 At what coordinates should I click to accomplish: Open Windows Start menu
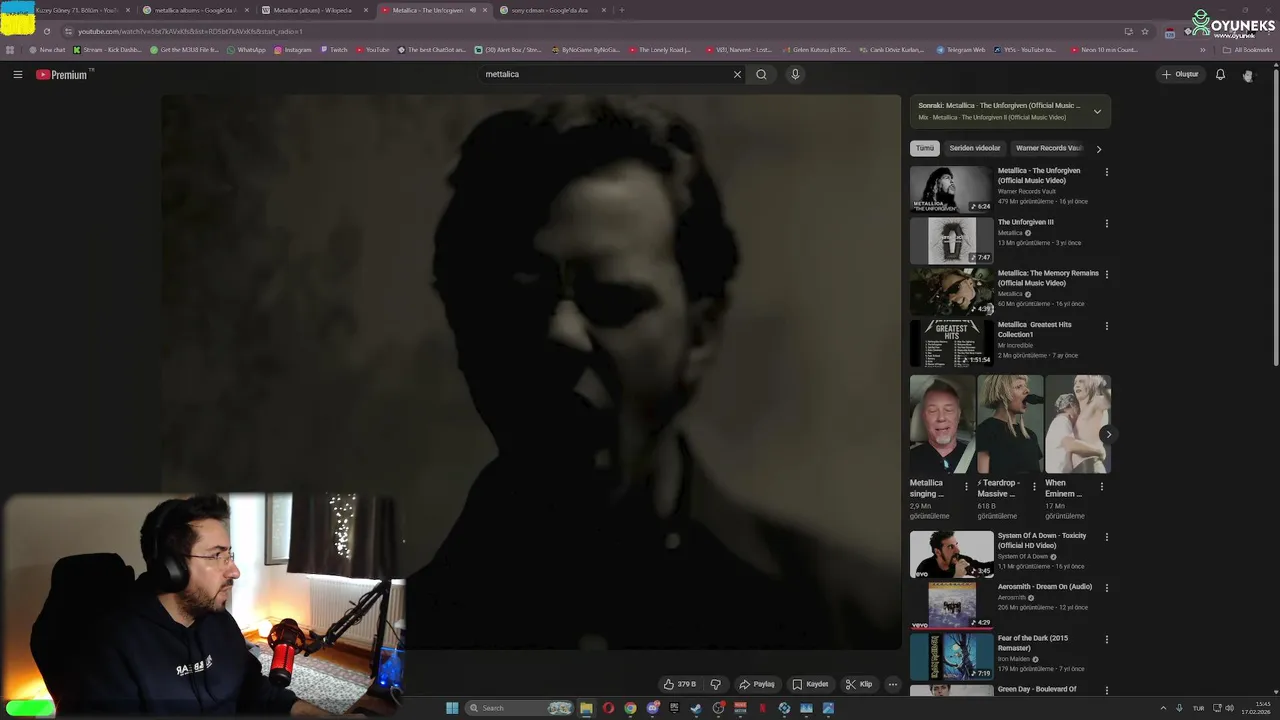452,708
